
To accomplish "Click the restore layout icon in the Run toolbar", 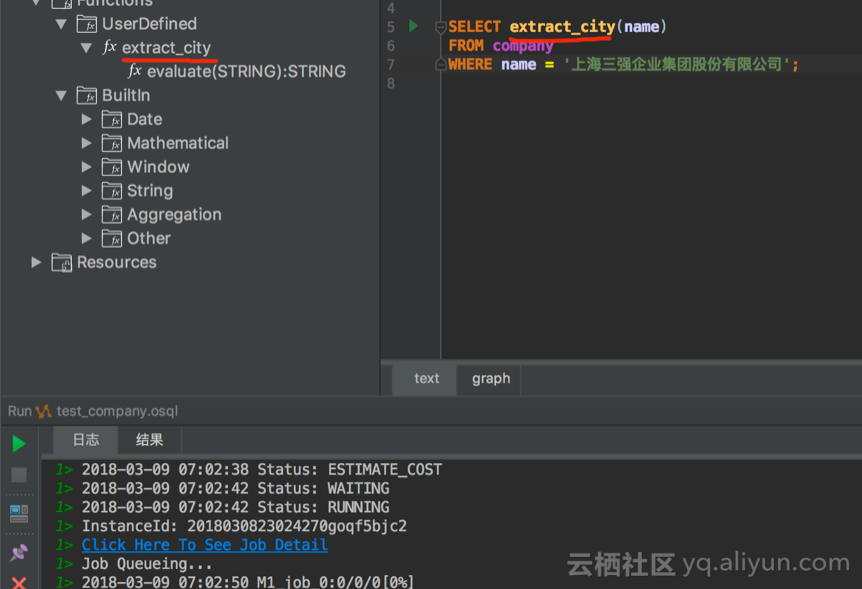I will [x=19, y=514].
